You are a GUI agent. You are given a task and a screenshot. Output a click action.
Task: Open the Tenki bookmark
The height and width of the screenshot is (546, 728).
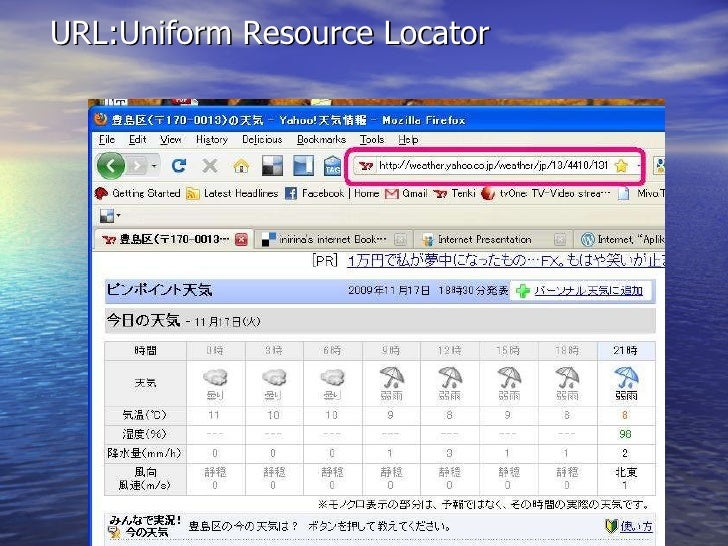click(455, 194)
